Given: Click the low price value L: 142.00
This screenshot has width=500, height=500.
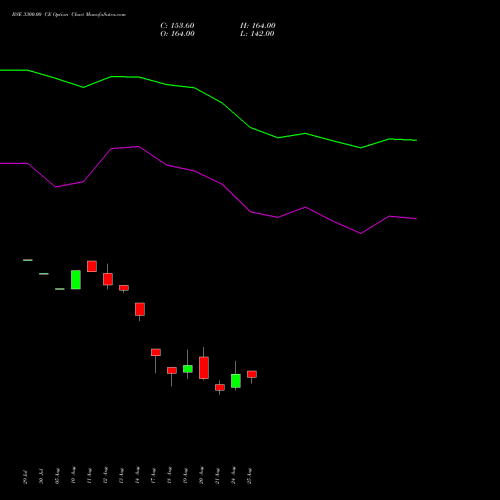Looking at the screenshot, I should 257,34.
